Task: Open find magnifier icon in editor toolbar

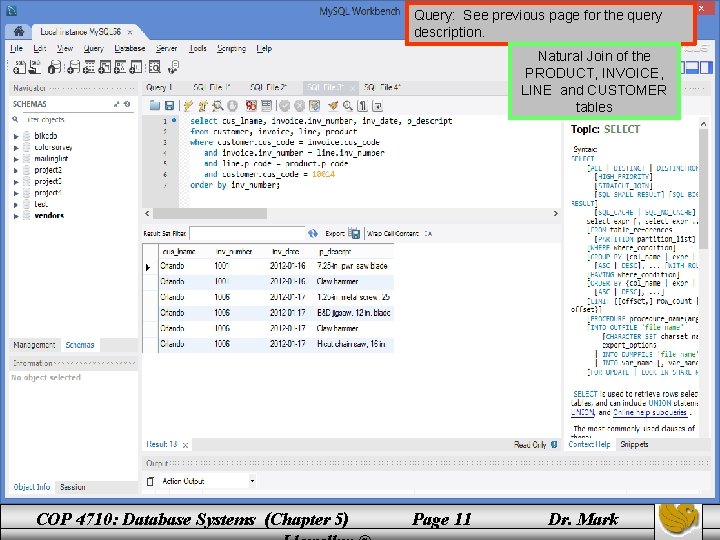Action: [x=348, y=106]
